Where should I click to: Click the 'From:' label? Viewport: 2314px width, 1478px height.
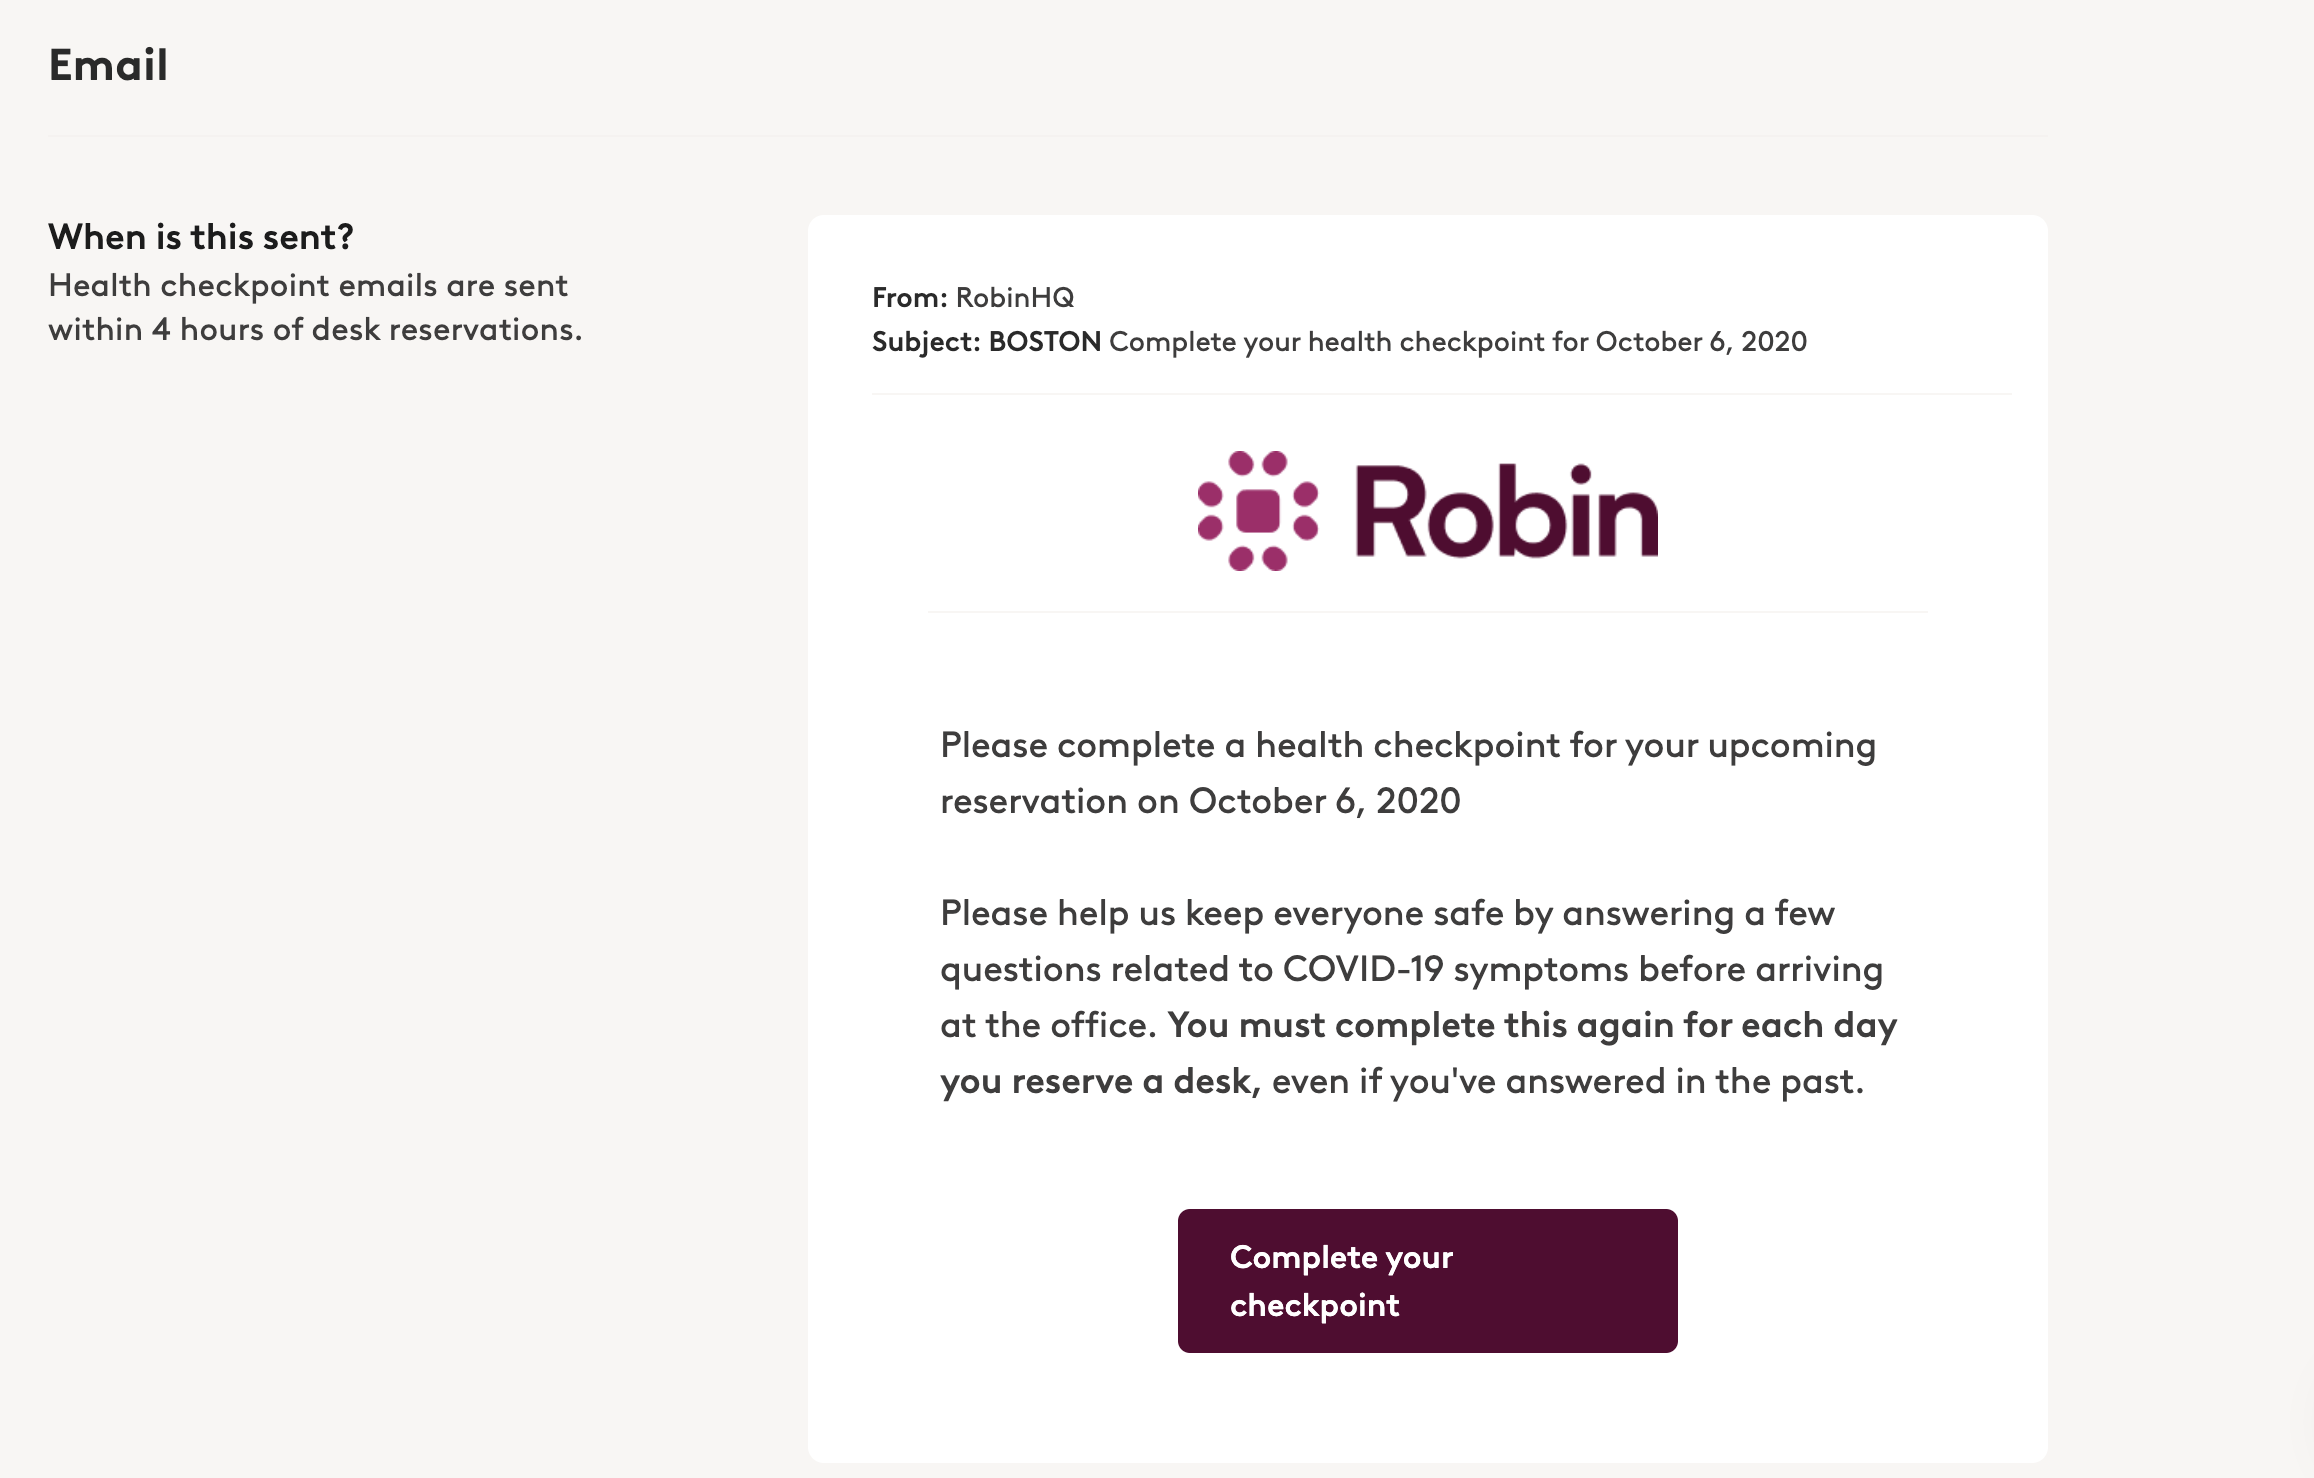pyautogui.click(x=910, y=297)
